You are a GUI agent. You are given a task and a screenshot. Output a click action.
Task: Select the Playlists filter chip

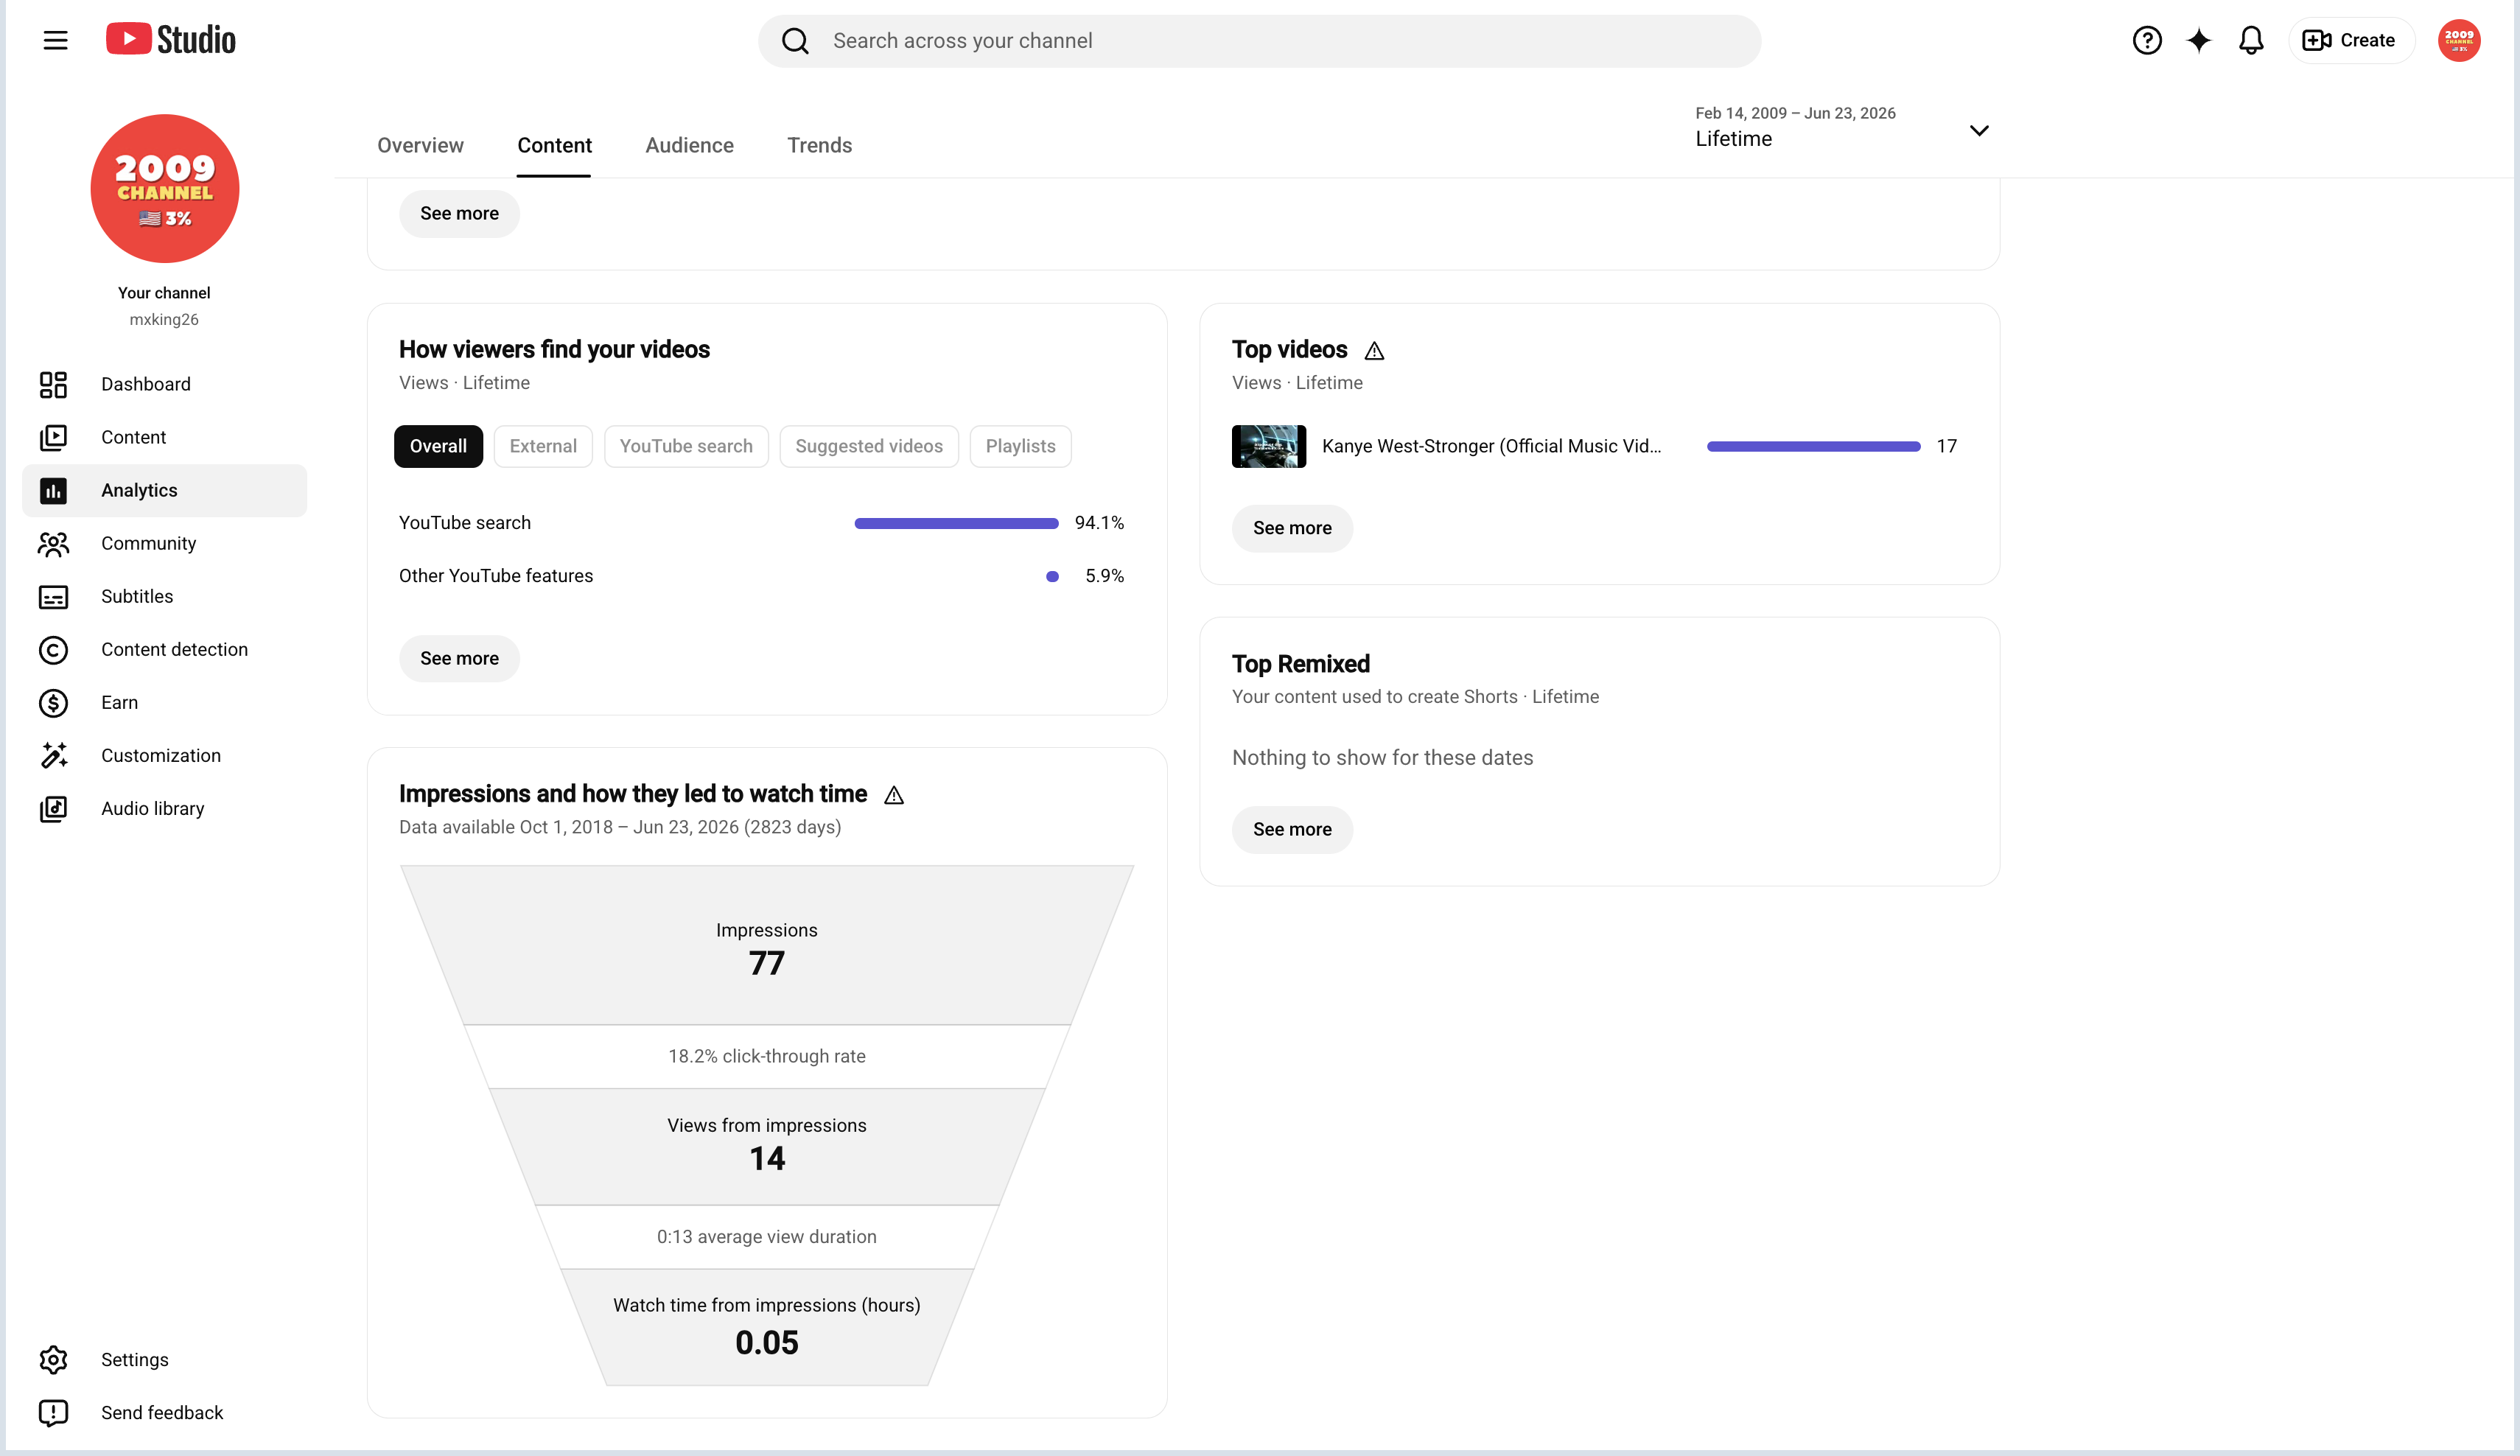(1020, 446)
